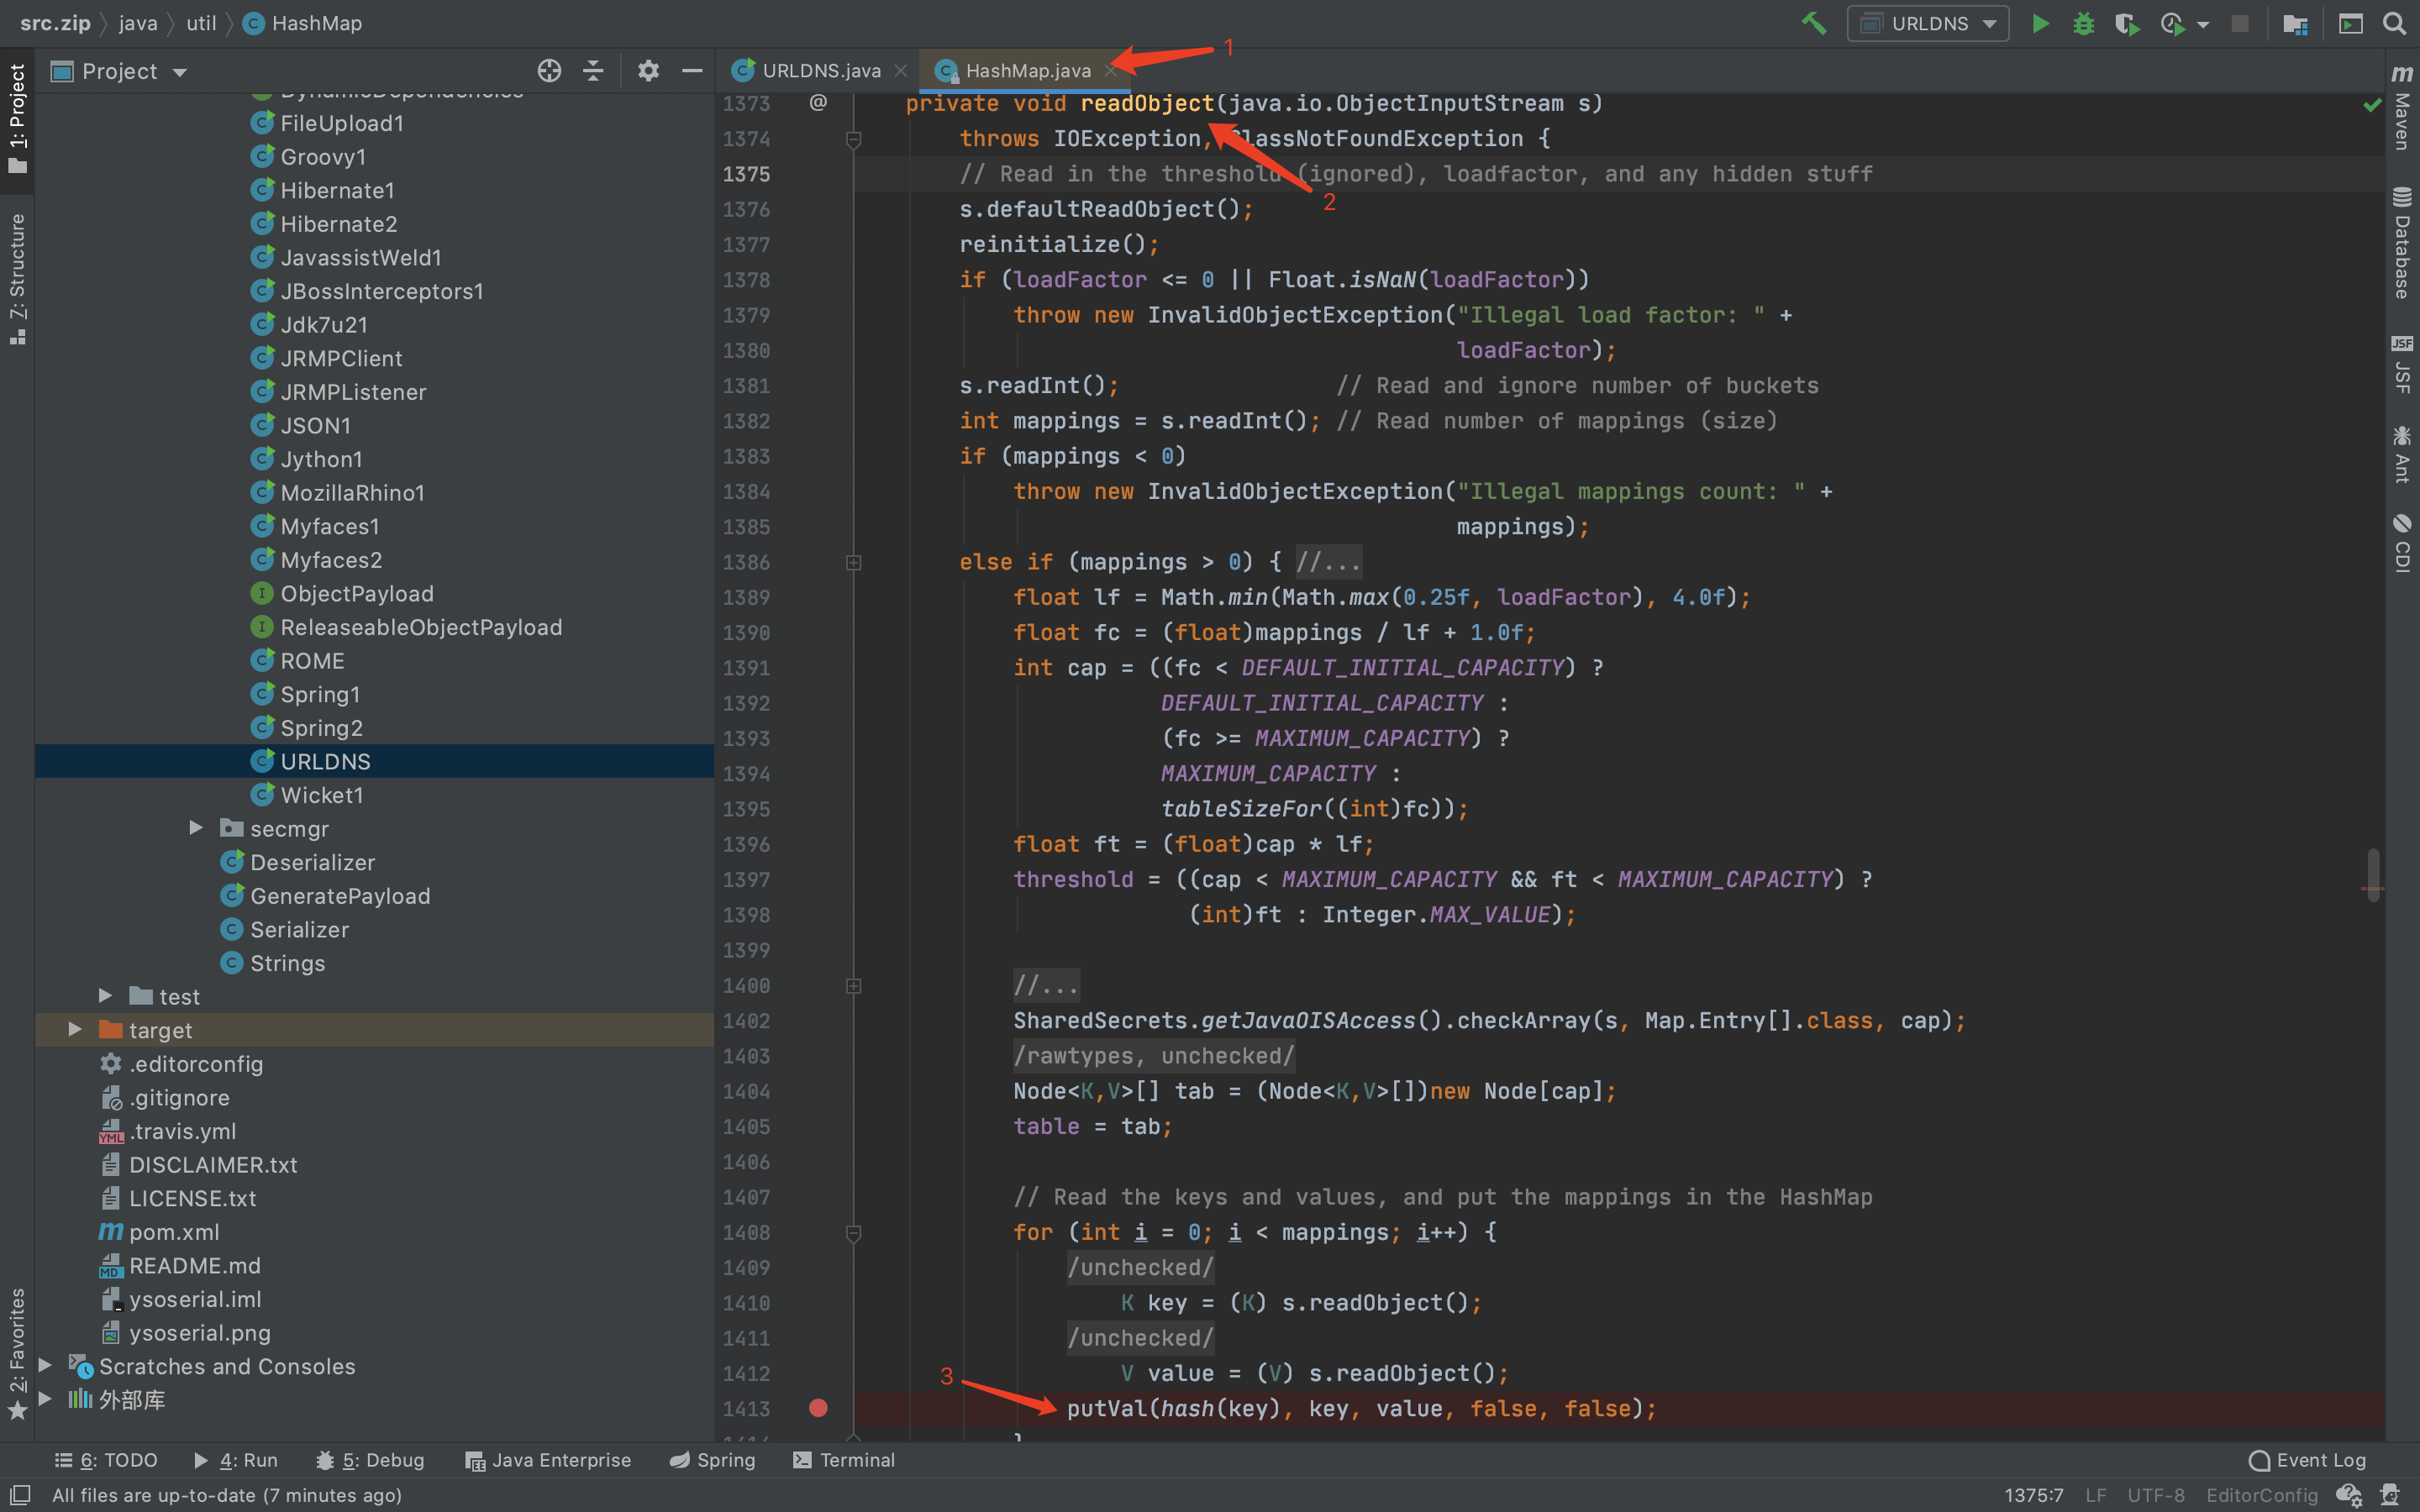Start debugging with the bug icon
The image size is (2420, 1512).
click(2083, 23)
